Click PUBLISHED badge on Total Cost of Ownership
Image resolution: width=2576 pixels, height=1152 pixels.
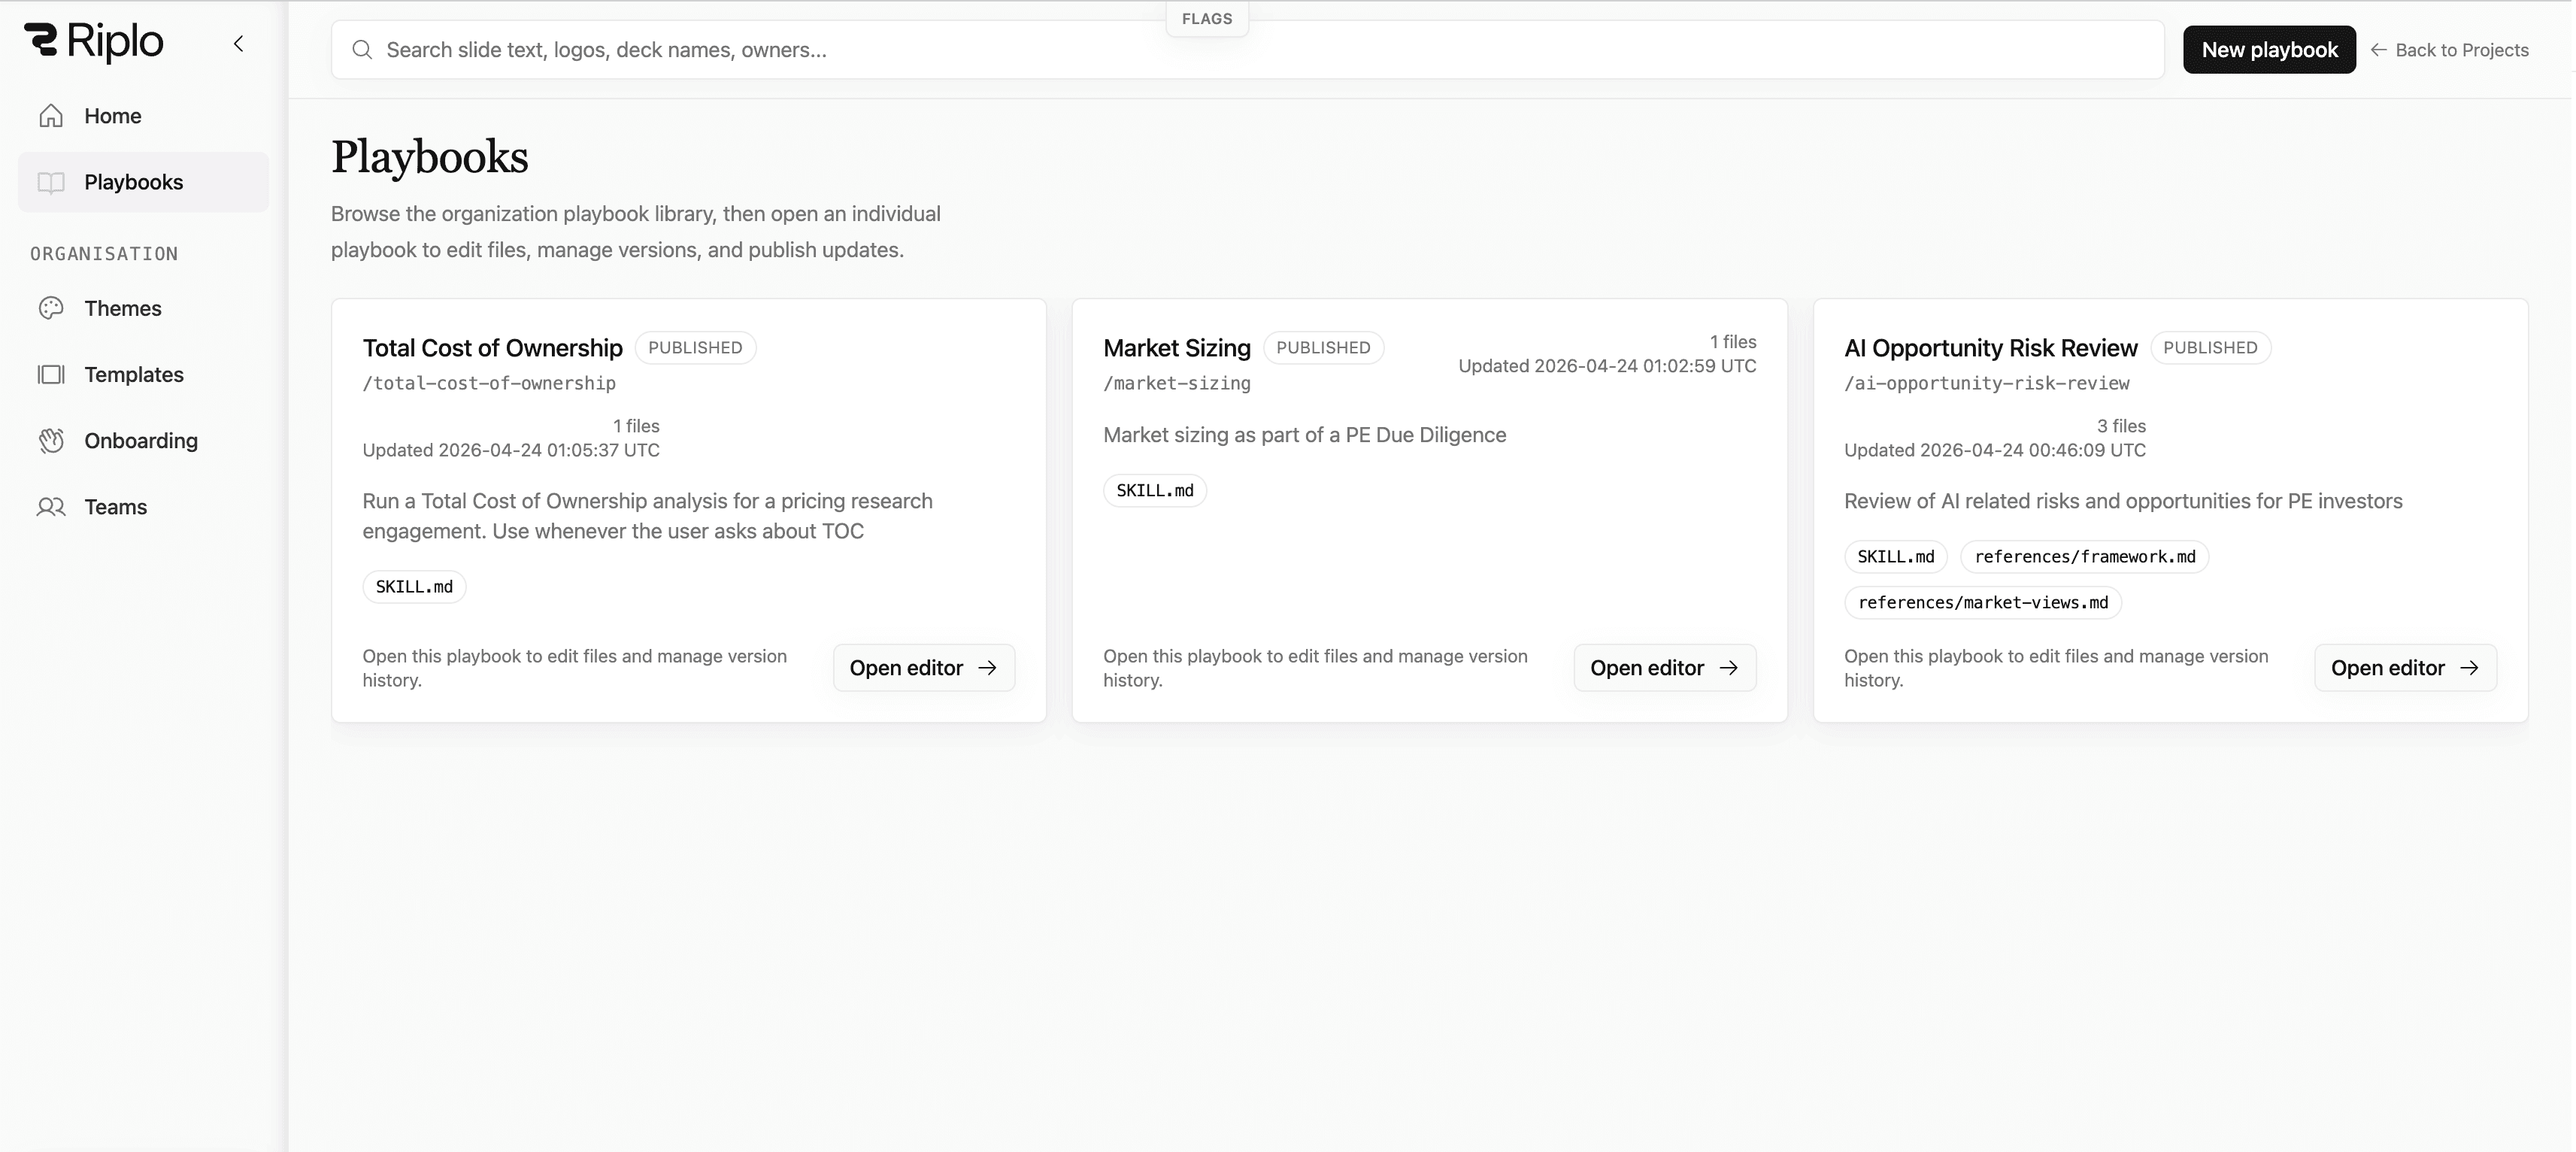tap(695, 348)
